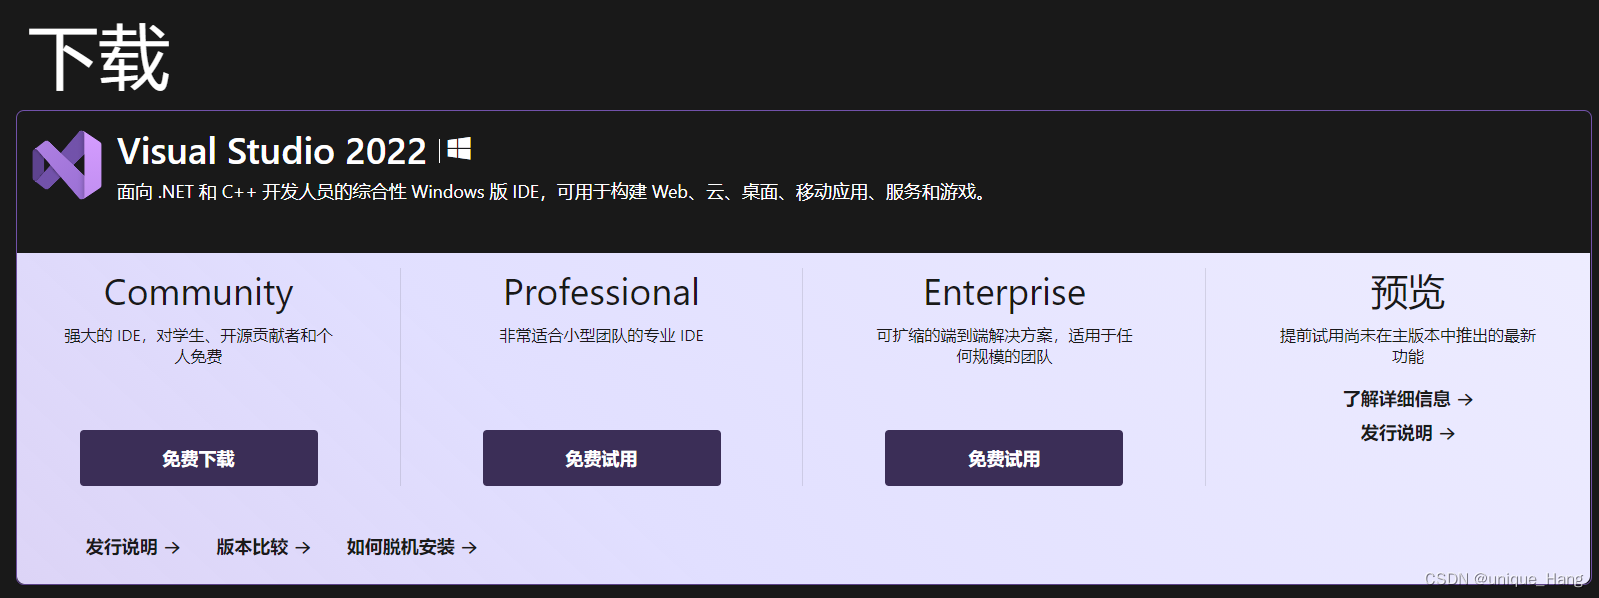
Task: Click Professional 免费试用 button
Action: pyautogui.click(x=602, y=458)
